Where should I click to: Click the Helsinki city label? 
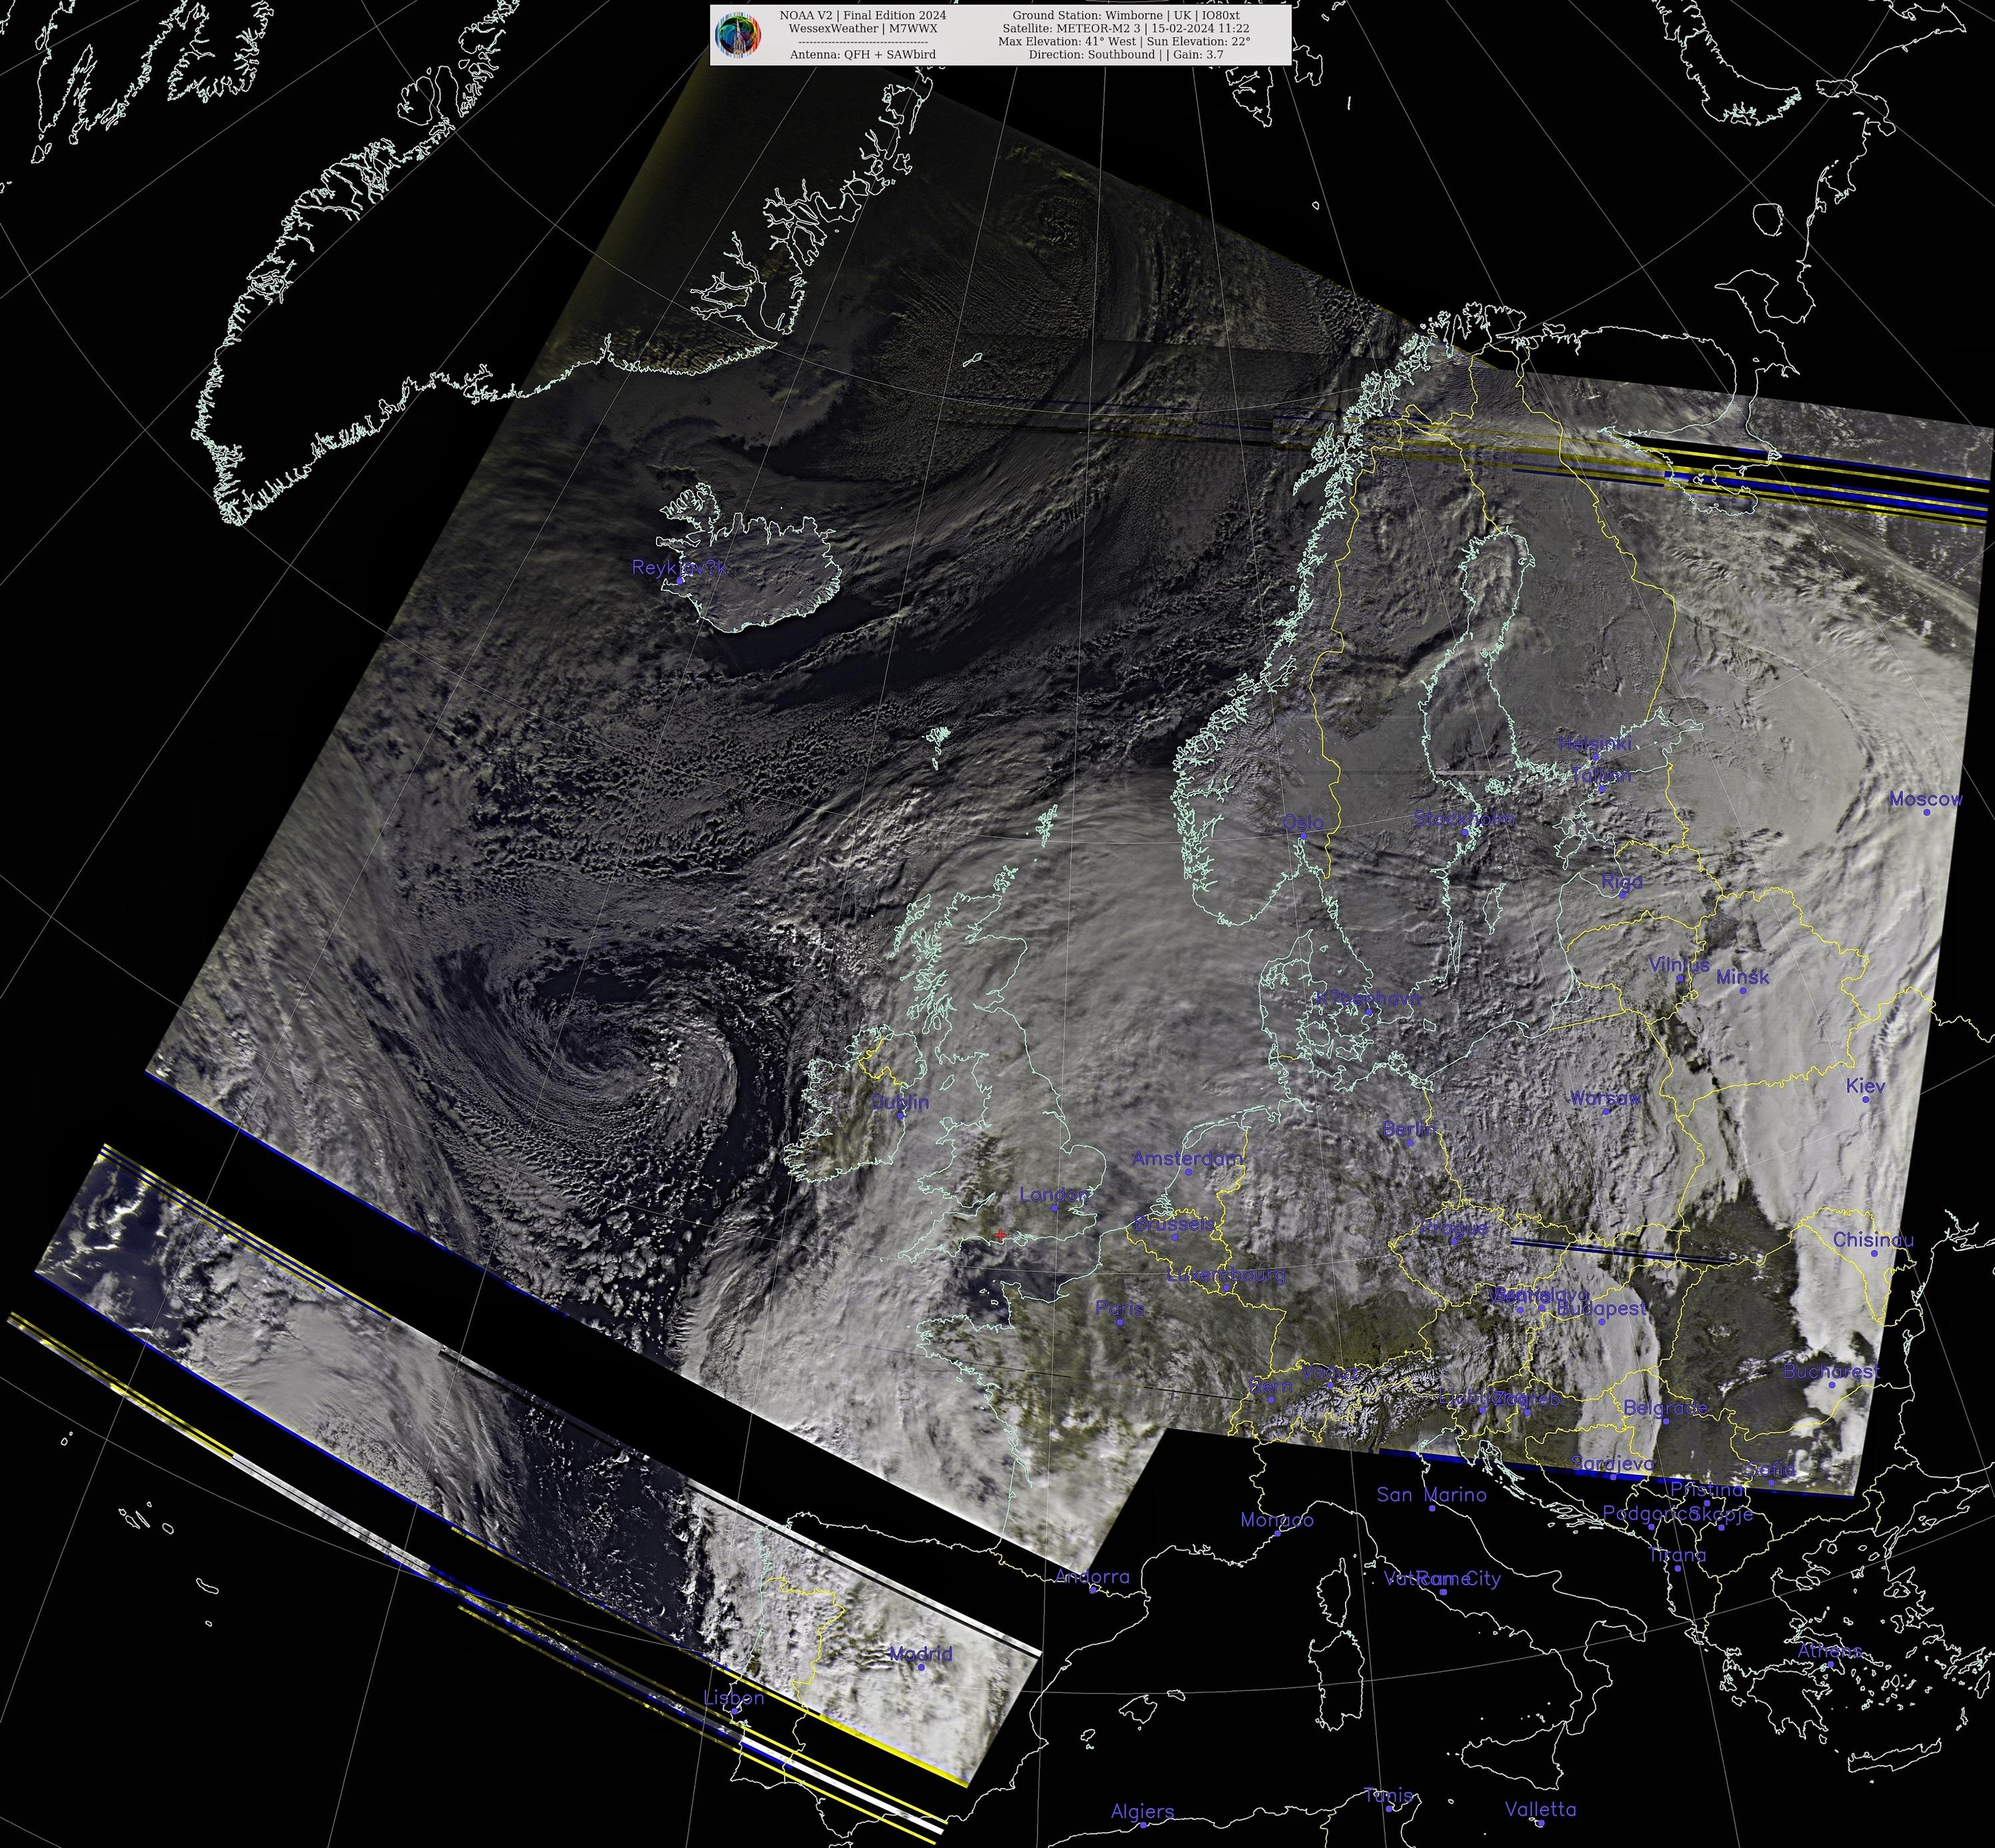tap(1595, 744)
